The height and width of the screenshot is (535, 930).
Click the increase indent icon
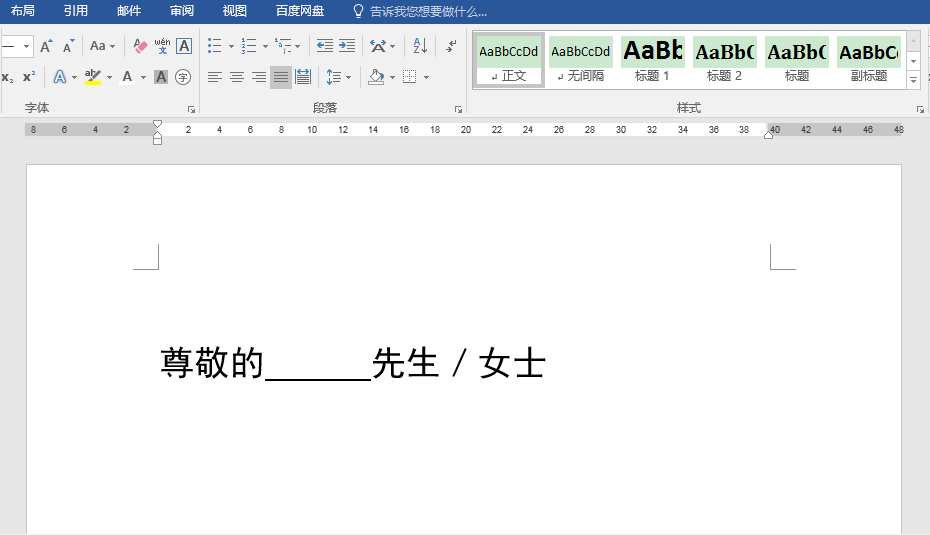pyautogui.click(x=347, y=46)
